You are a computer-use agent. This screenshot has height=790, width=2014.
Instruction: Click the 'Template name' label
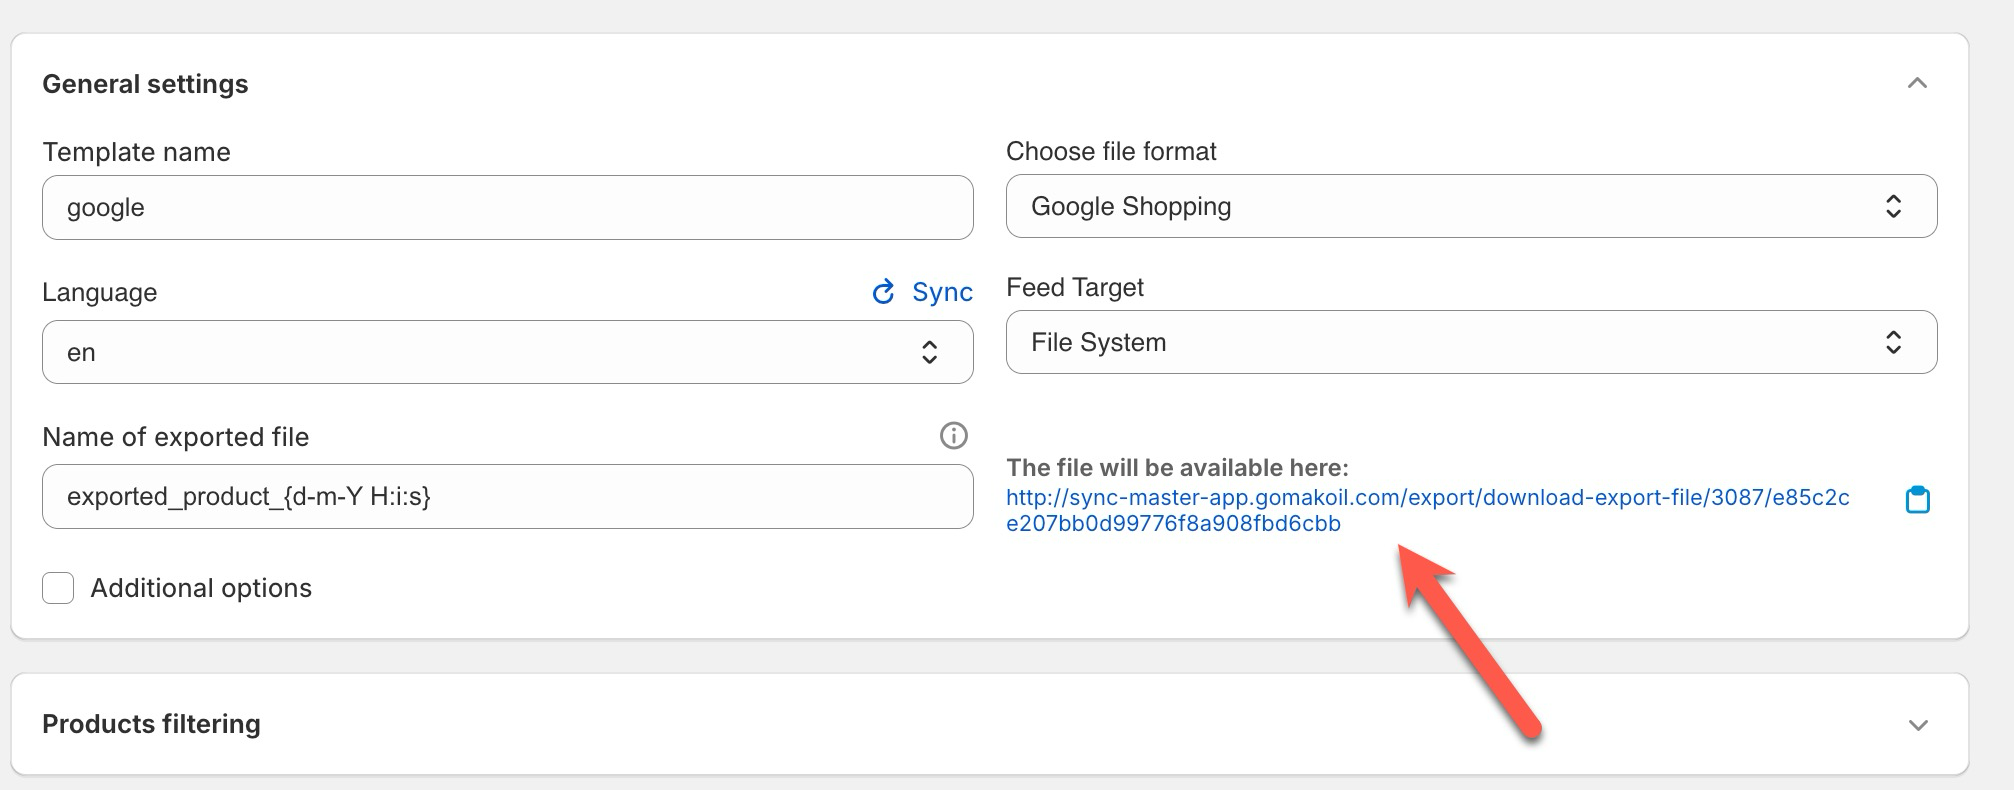pyautogui.click(x=136, y=152)
